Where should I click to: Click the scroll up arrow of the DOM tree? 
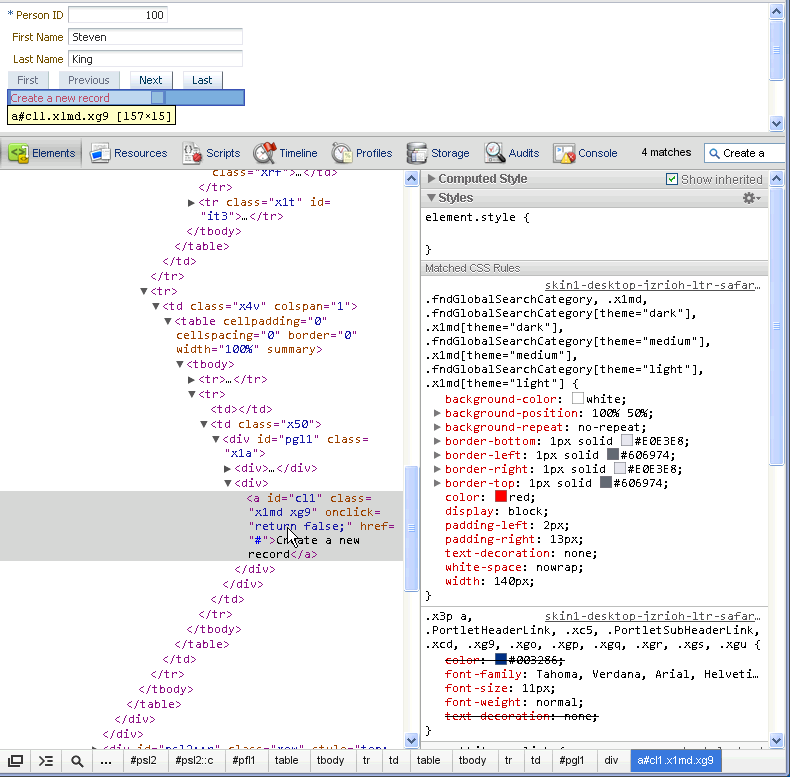tap(411, 178)
